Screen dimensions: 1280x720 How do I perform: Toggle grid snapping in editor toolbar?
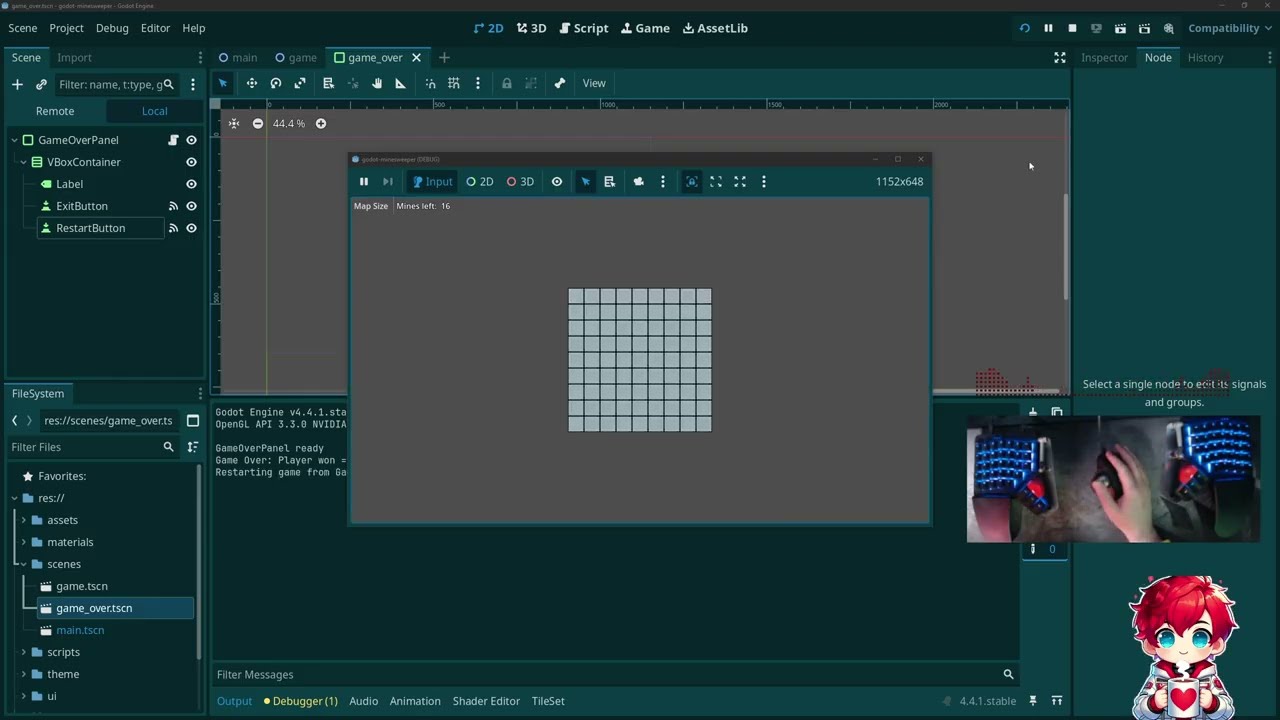[454, 83]
